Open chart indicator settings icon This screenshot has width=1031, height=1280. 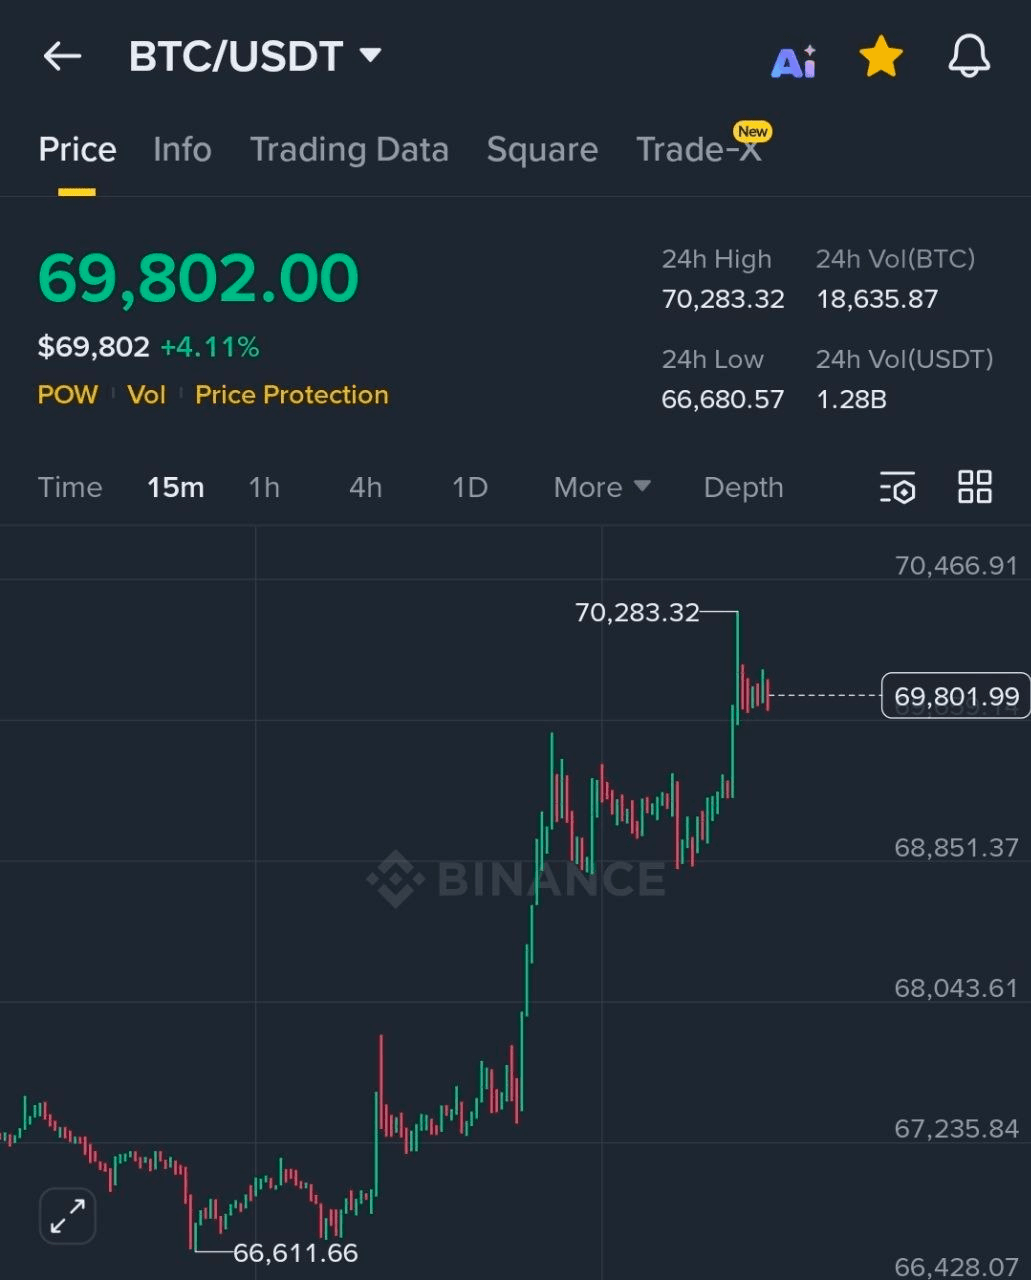[x=897, y=488]
